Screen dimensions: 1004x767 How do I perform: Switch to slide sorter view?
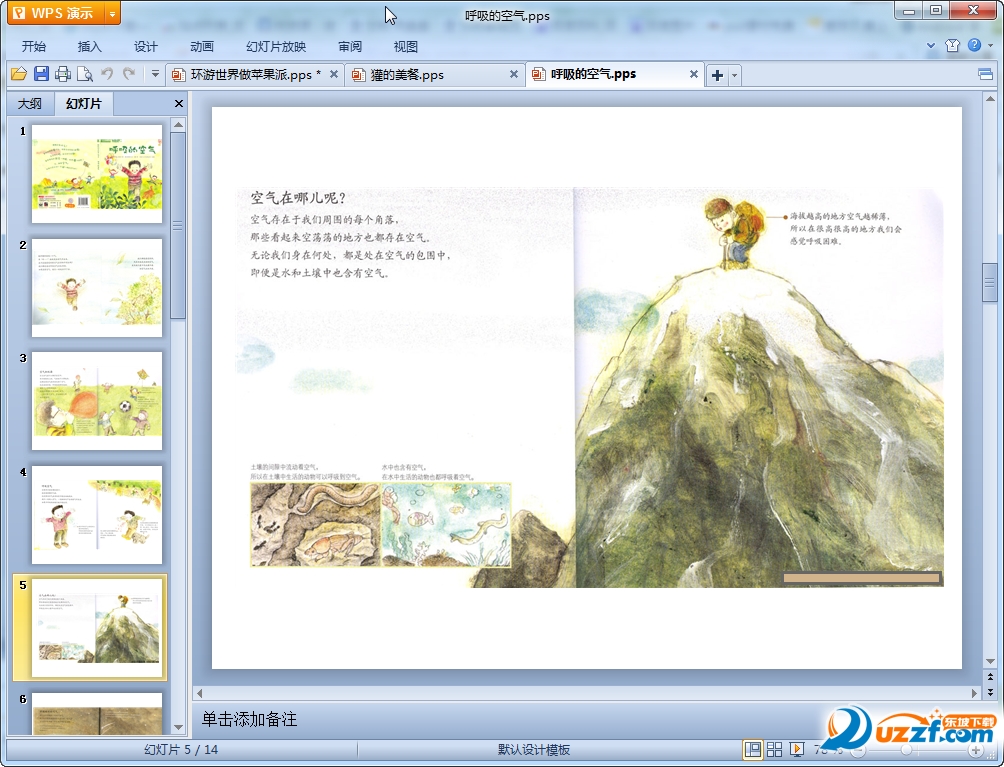pos(774,749)
